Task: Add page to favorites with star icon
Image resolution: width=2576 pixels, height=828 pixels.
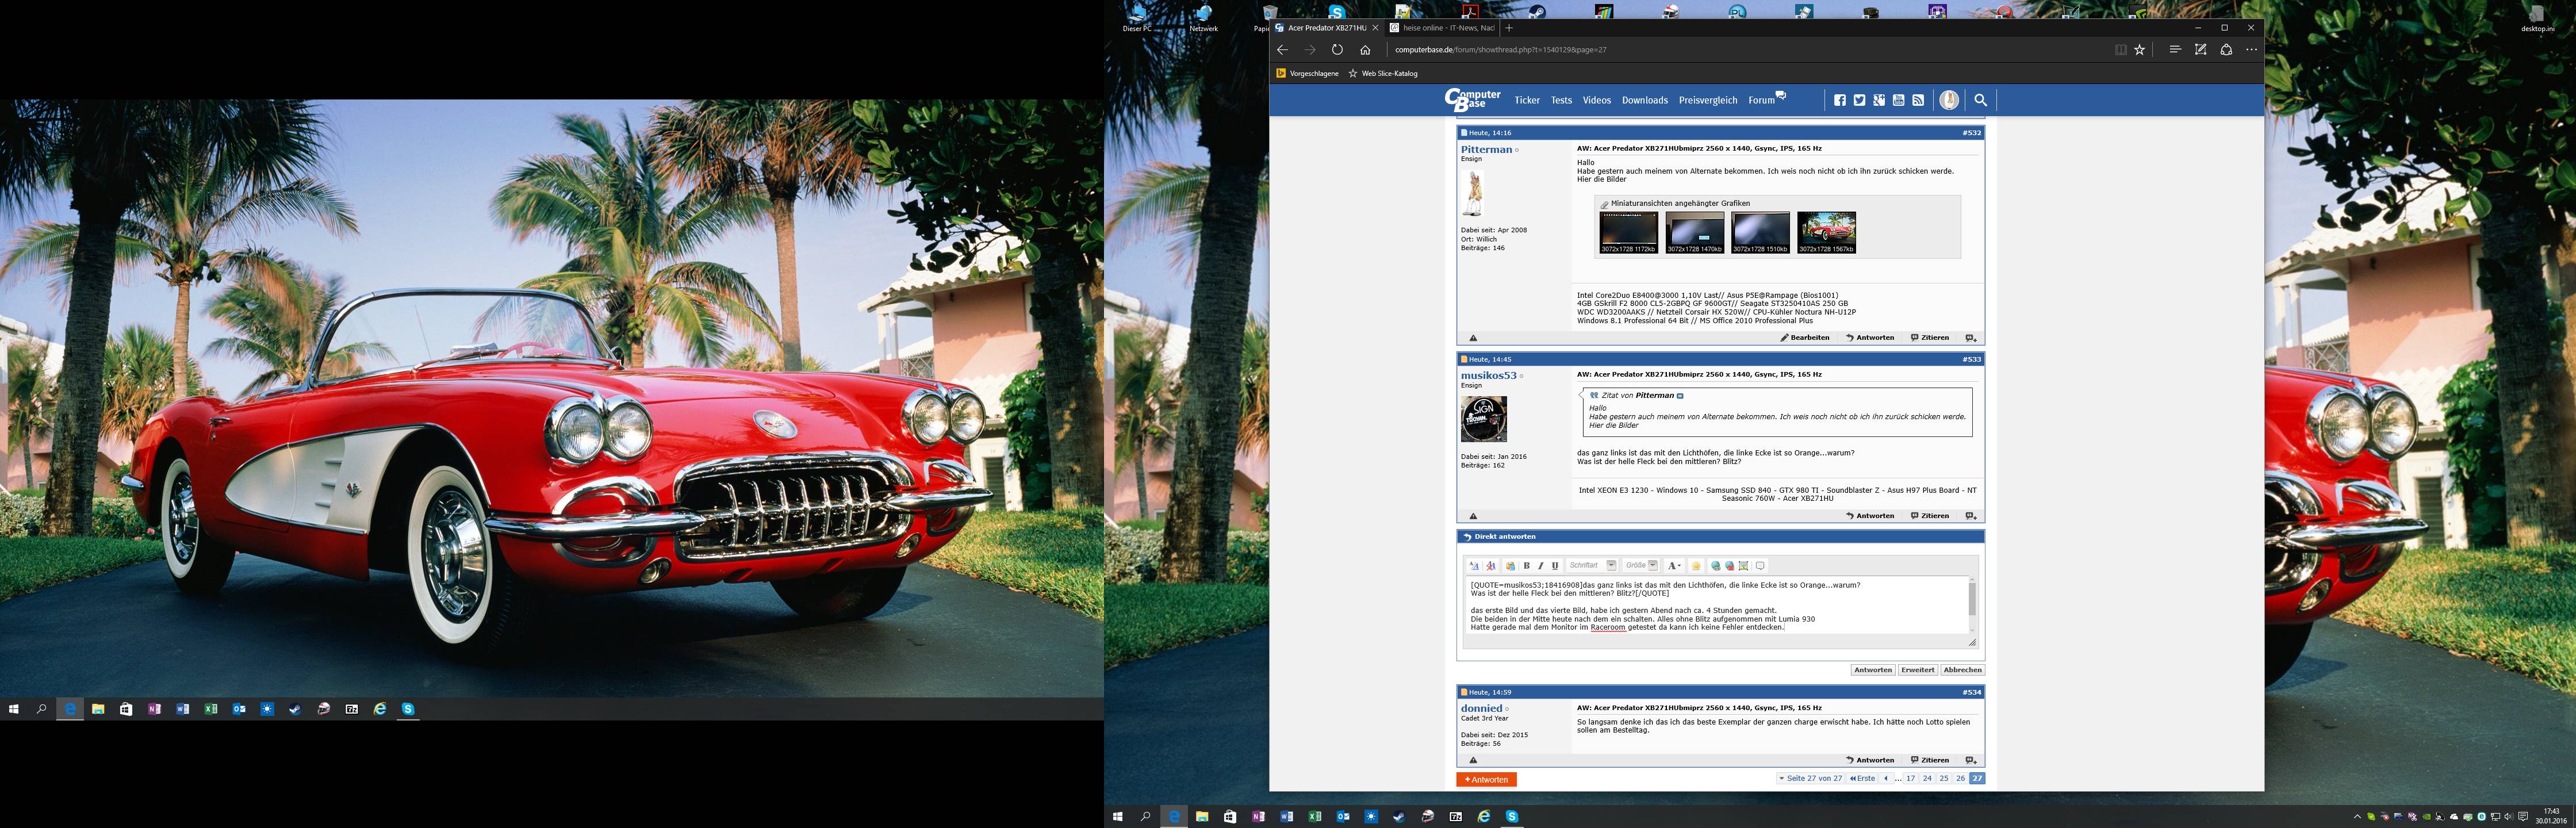Action: pyautogui.click(x=2140, y=50)
